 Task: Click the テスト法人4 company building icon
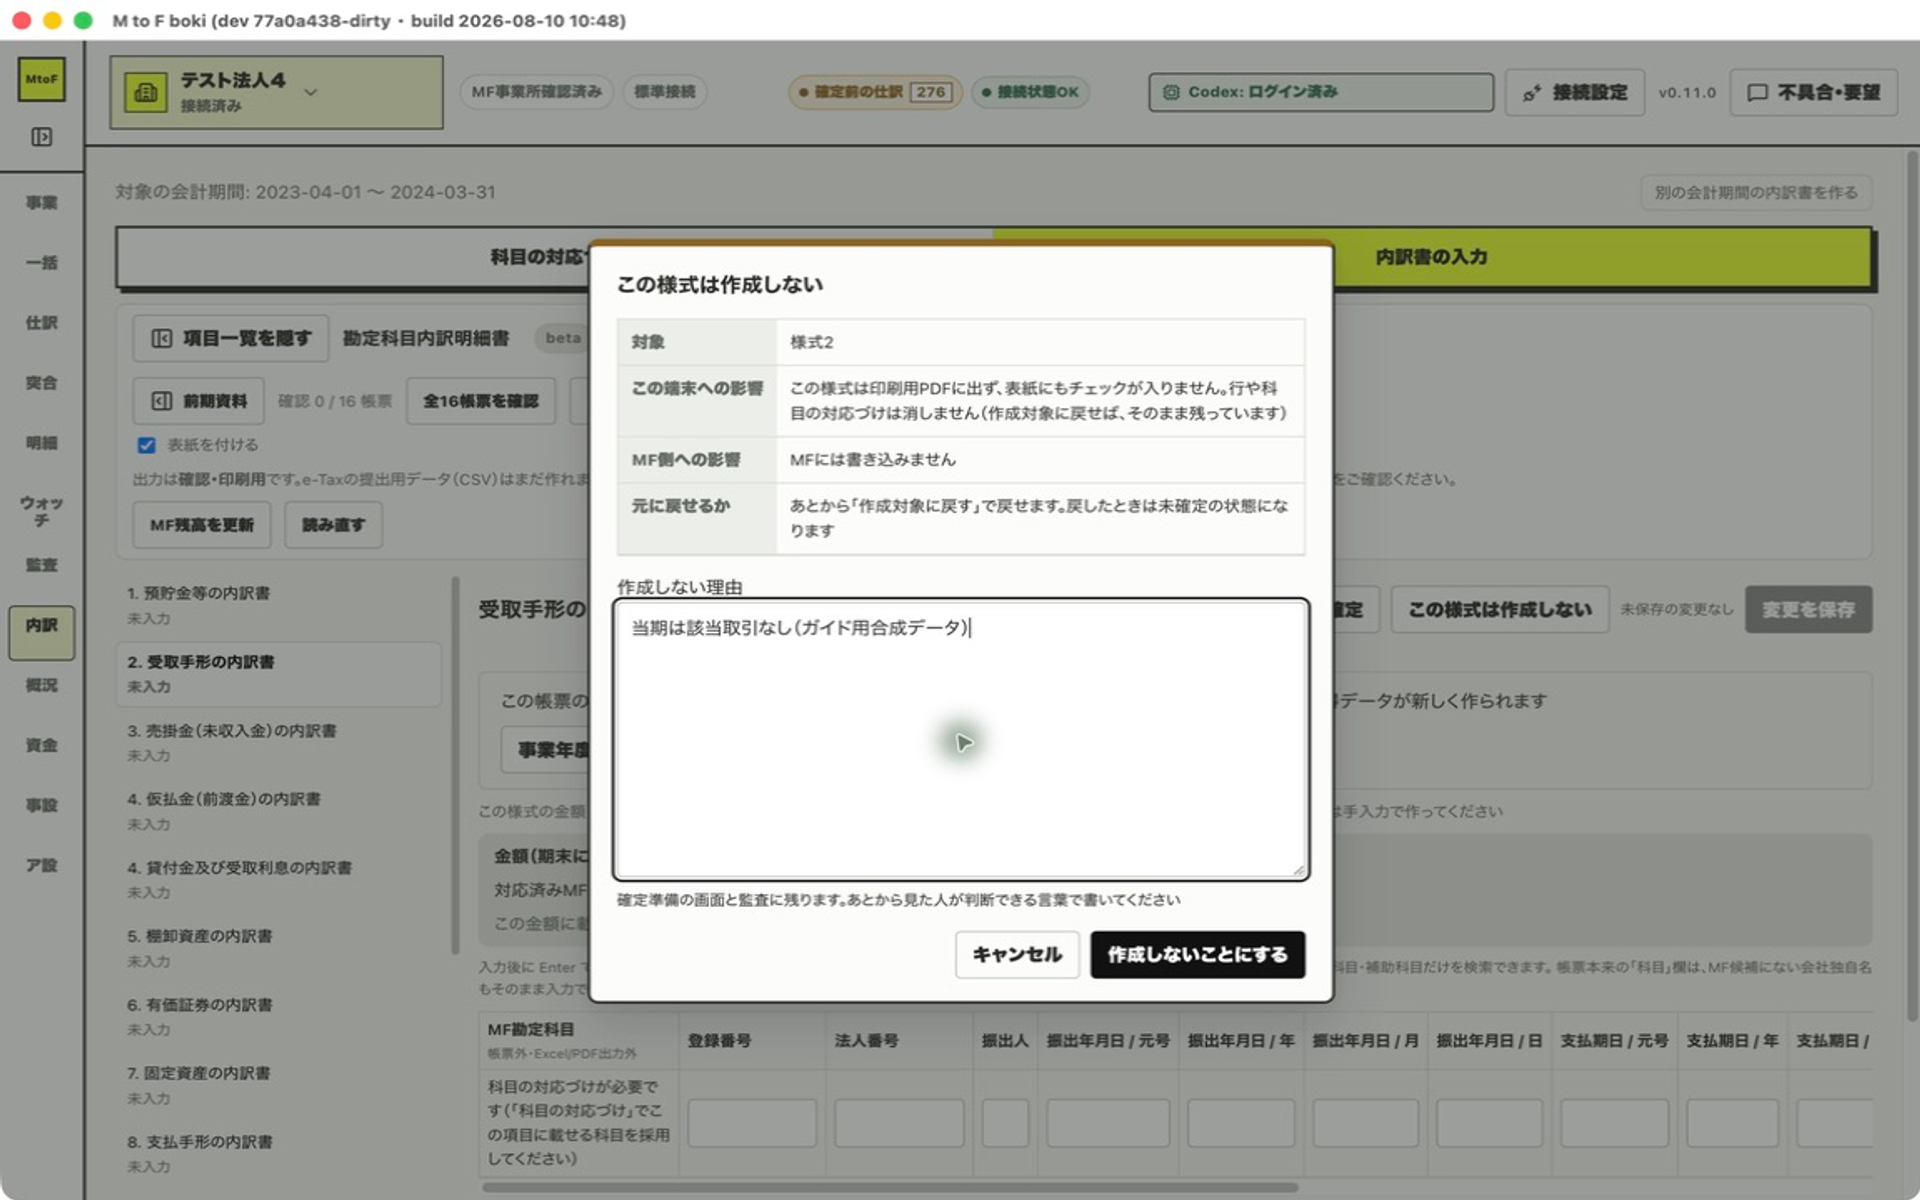point(146,92)
